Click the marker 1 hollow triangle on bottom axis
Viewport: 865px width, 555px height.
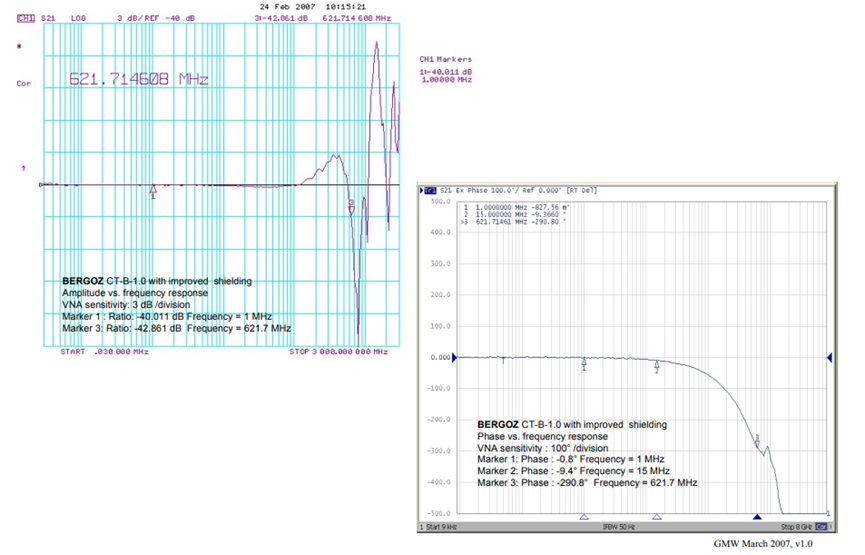[x=584, y=517]
